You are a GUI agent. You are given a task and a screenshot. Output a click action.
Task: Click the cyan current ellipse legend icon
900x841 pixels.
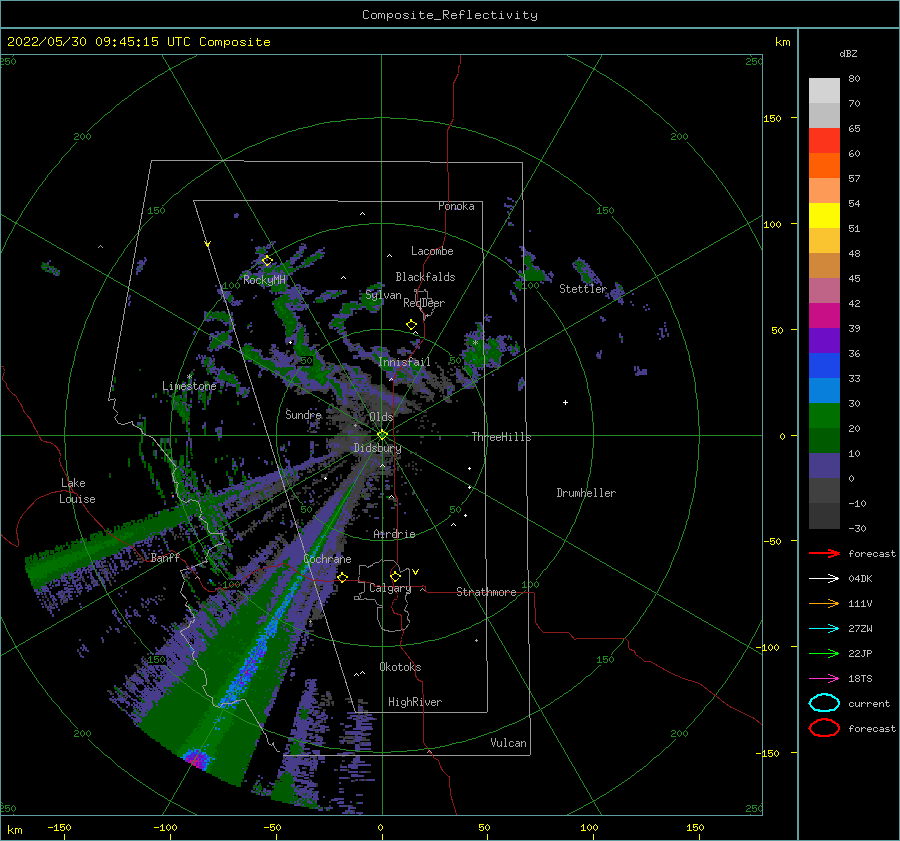click(824, 703)
